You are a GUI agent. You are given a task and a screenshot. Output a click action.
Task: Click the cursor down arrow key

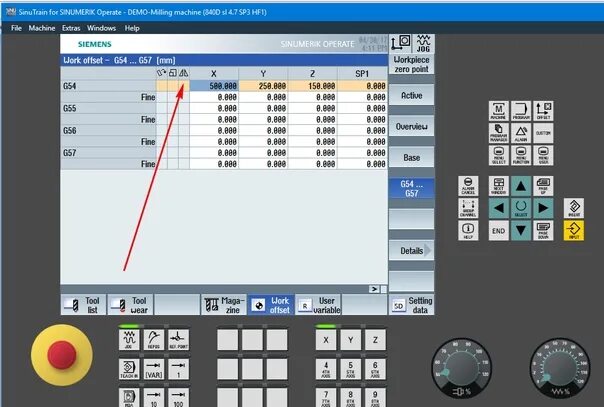point(521,231)
